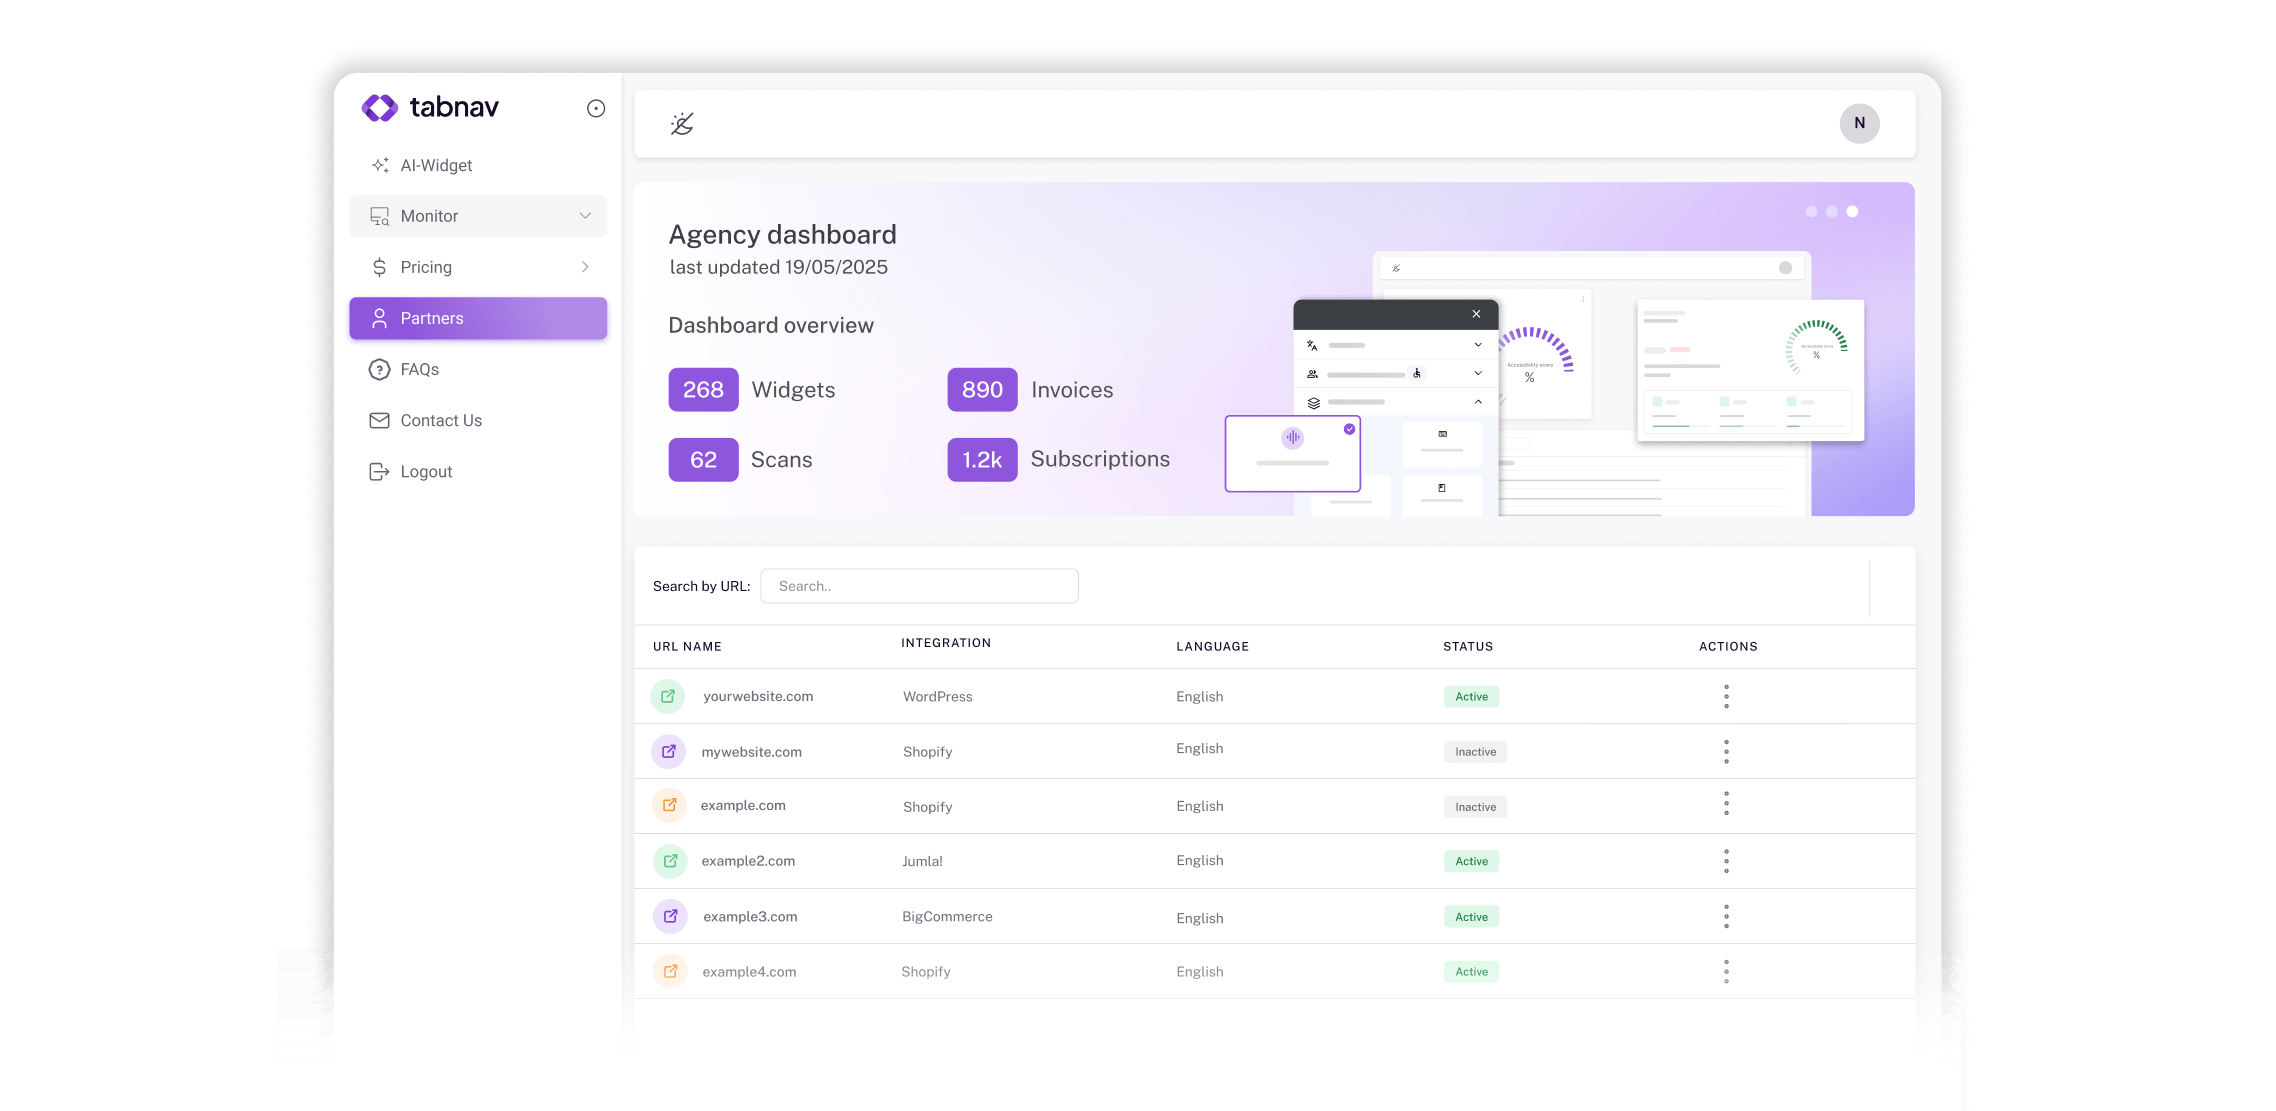Click the accessibility icon in the top bar

pos(683,123)
